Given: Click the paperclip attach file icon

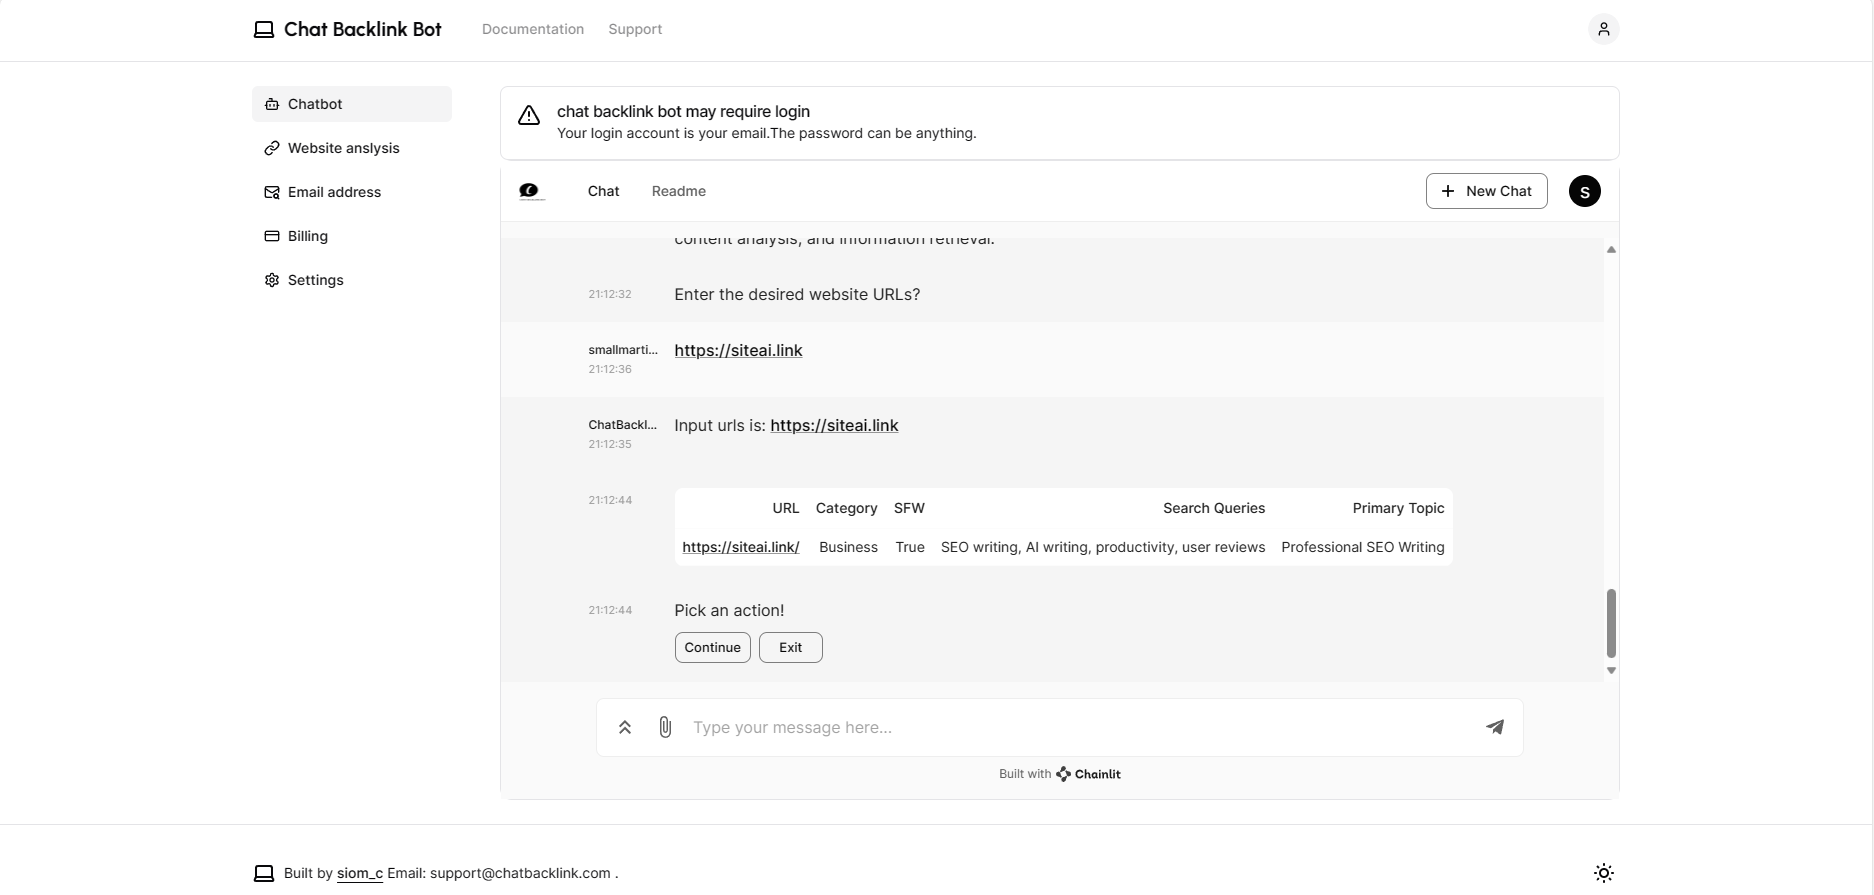Looking at the screenshot, I should click(665, 727).
